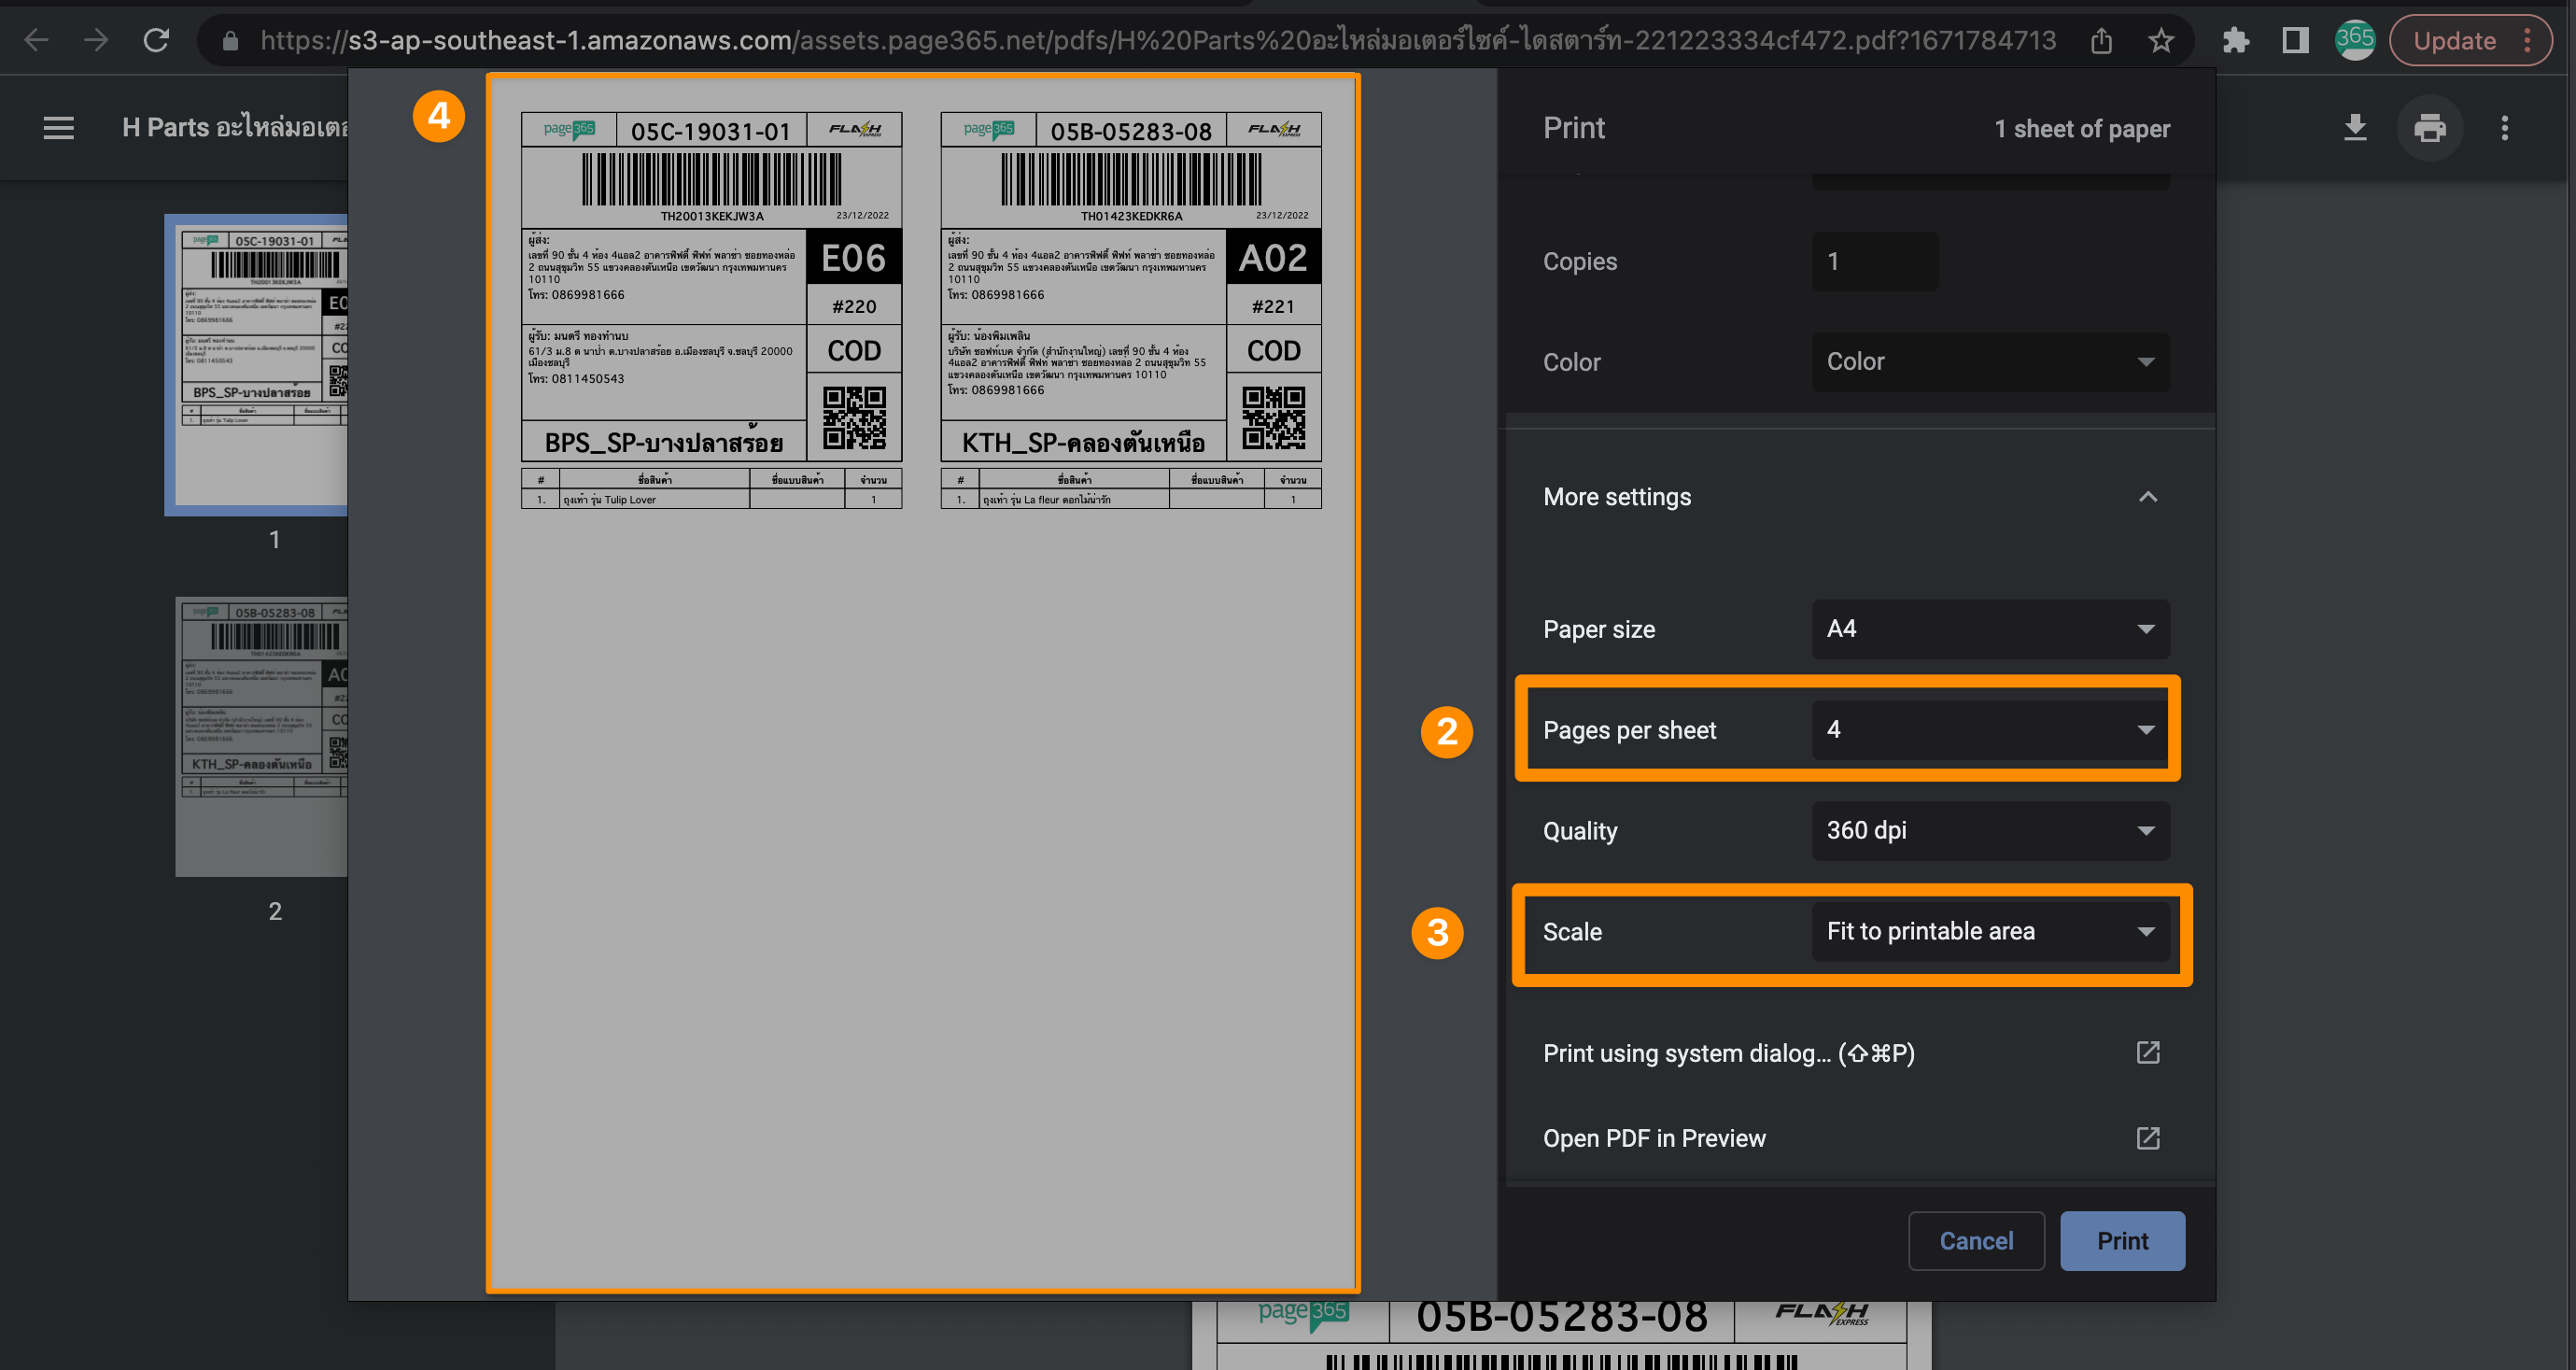Click Print using system dialog
The image size is (2576, 1370).
tap(1728, 1053)
